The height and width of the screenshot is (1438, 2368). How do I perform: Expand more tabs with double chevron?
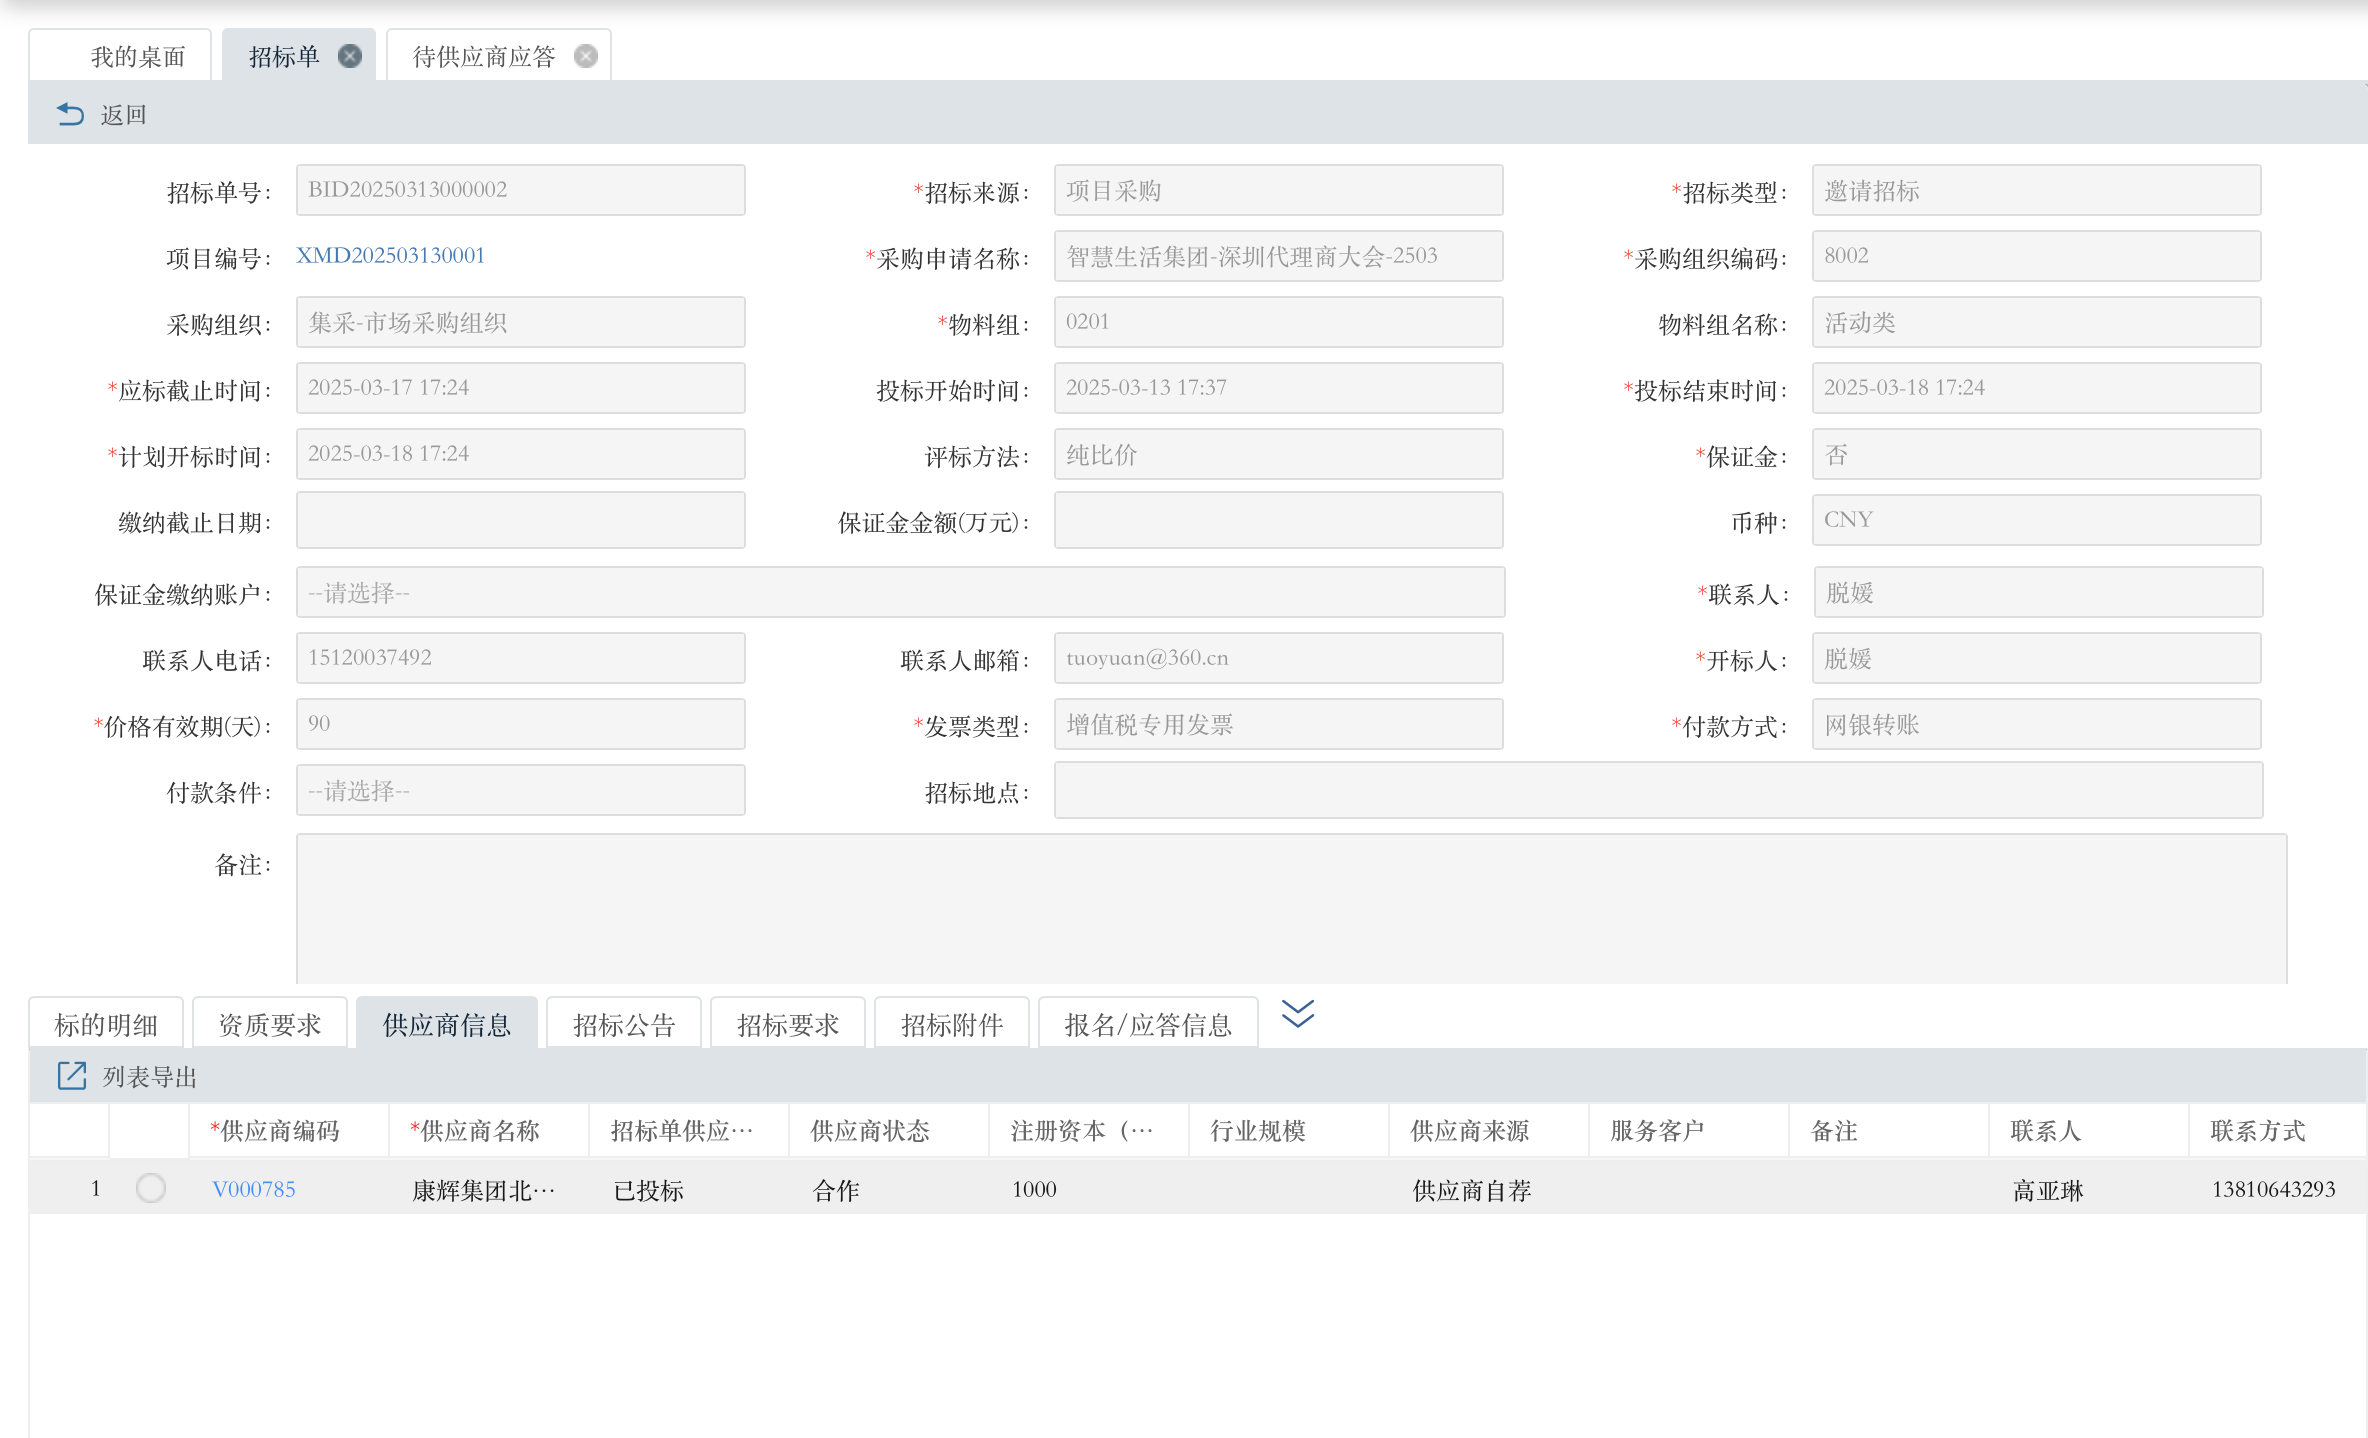[1297, 1014]
